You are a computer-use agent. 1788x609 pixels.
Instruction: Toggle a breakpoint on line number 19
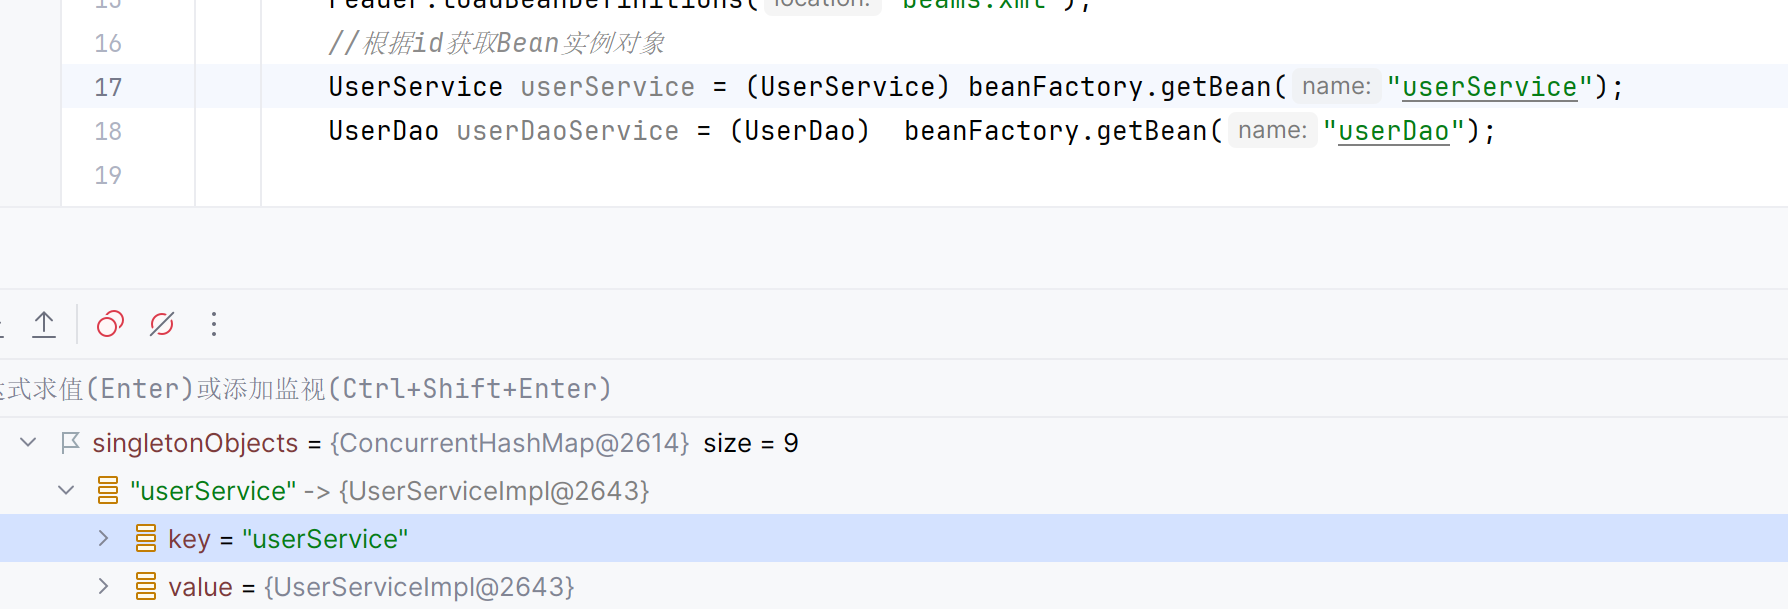[108, 175]
